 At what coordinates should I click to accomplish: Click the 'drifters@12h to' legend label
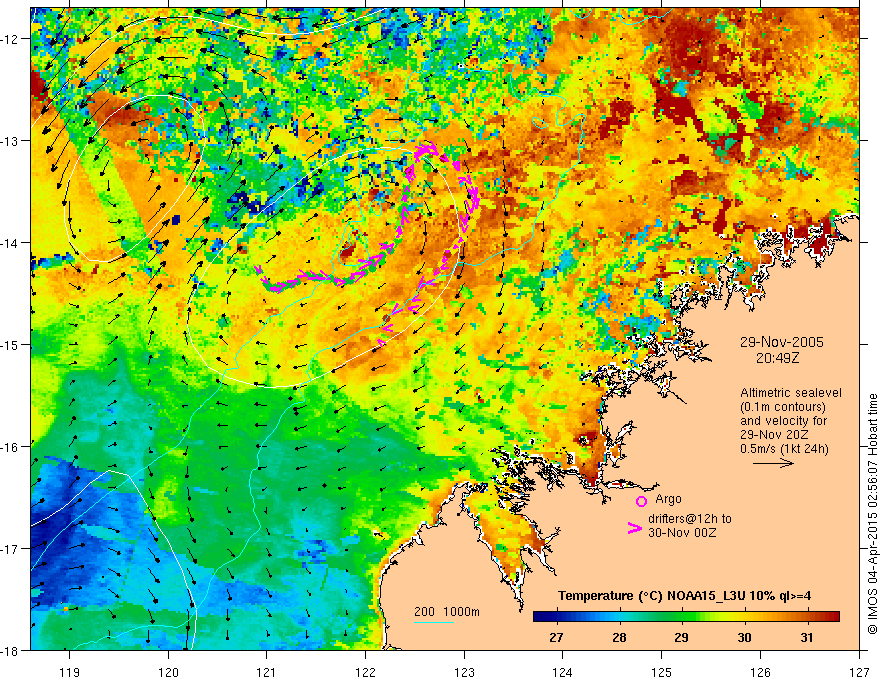tap(690, 518)
